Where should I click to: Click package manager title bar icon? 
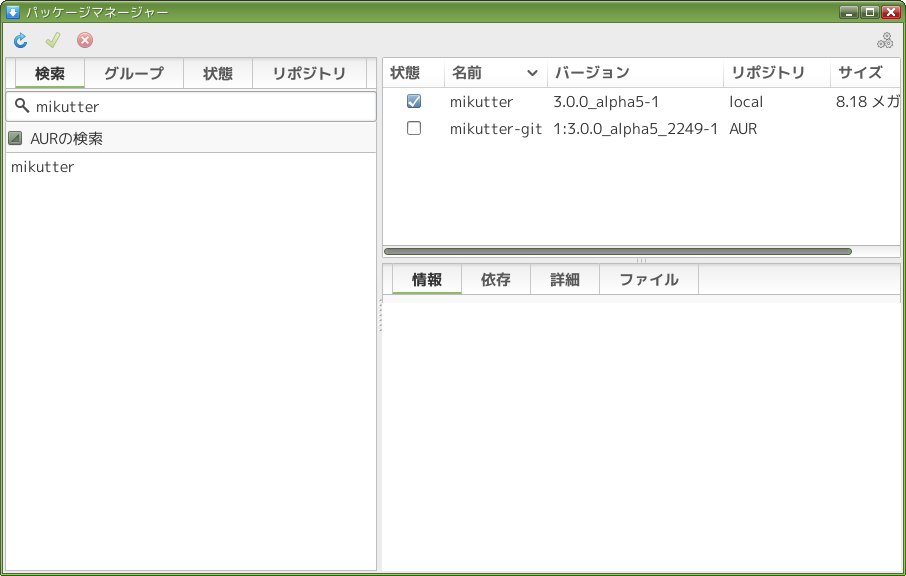pyautogui.click(x=13, y=12)
